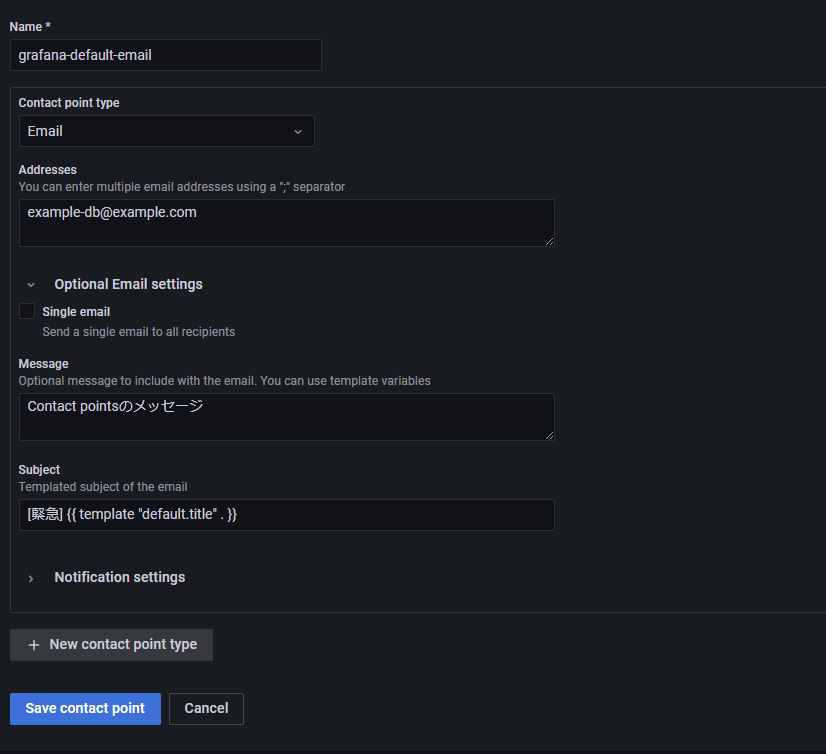Click the Notification settings heading
This screenshot has height=754, width=826.
120,577
